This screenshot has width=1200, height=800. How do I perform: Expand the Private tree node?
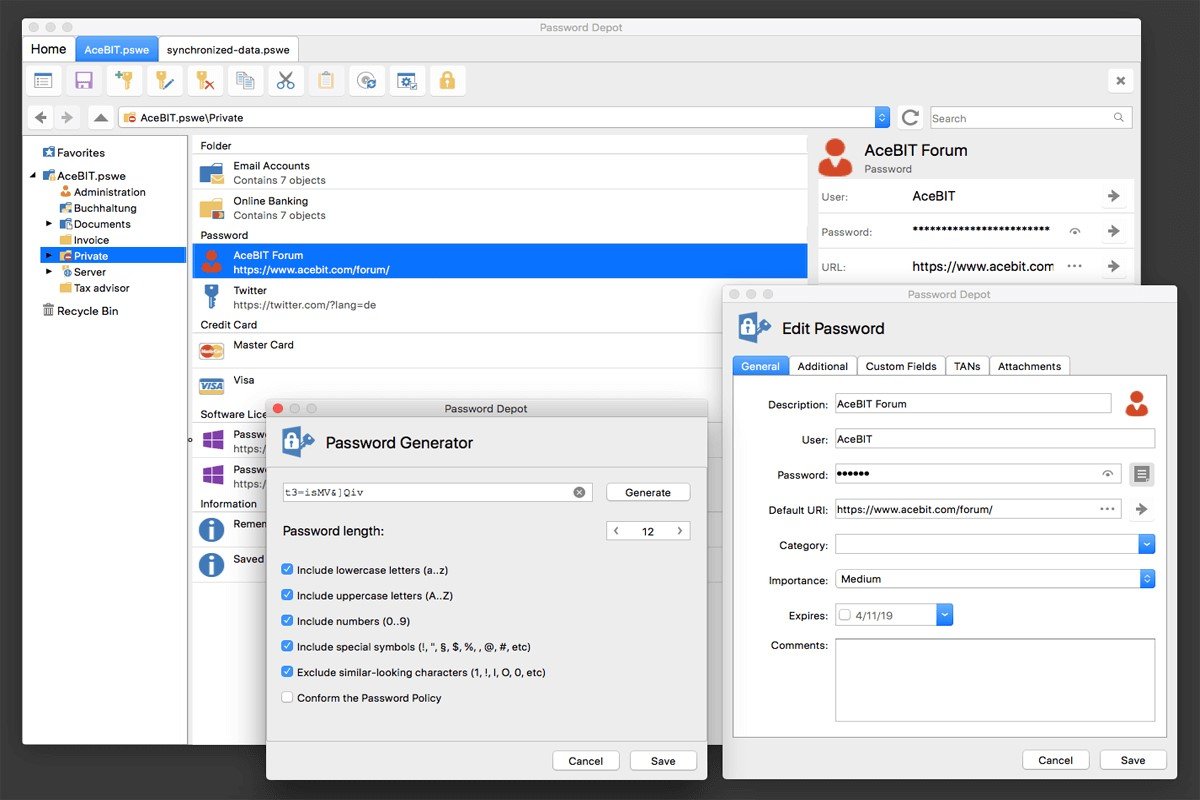(49, 255)
